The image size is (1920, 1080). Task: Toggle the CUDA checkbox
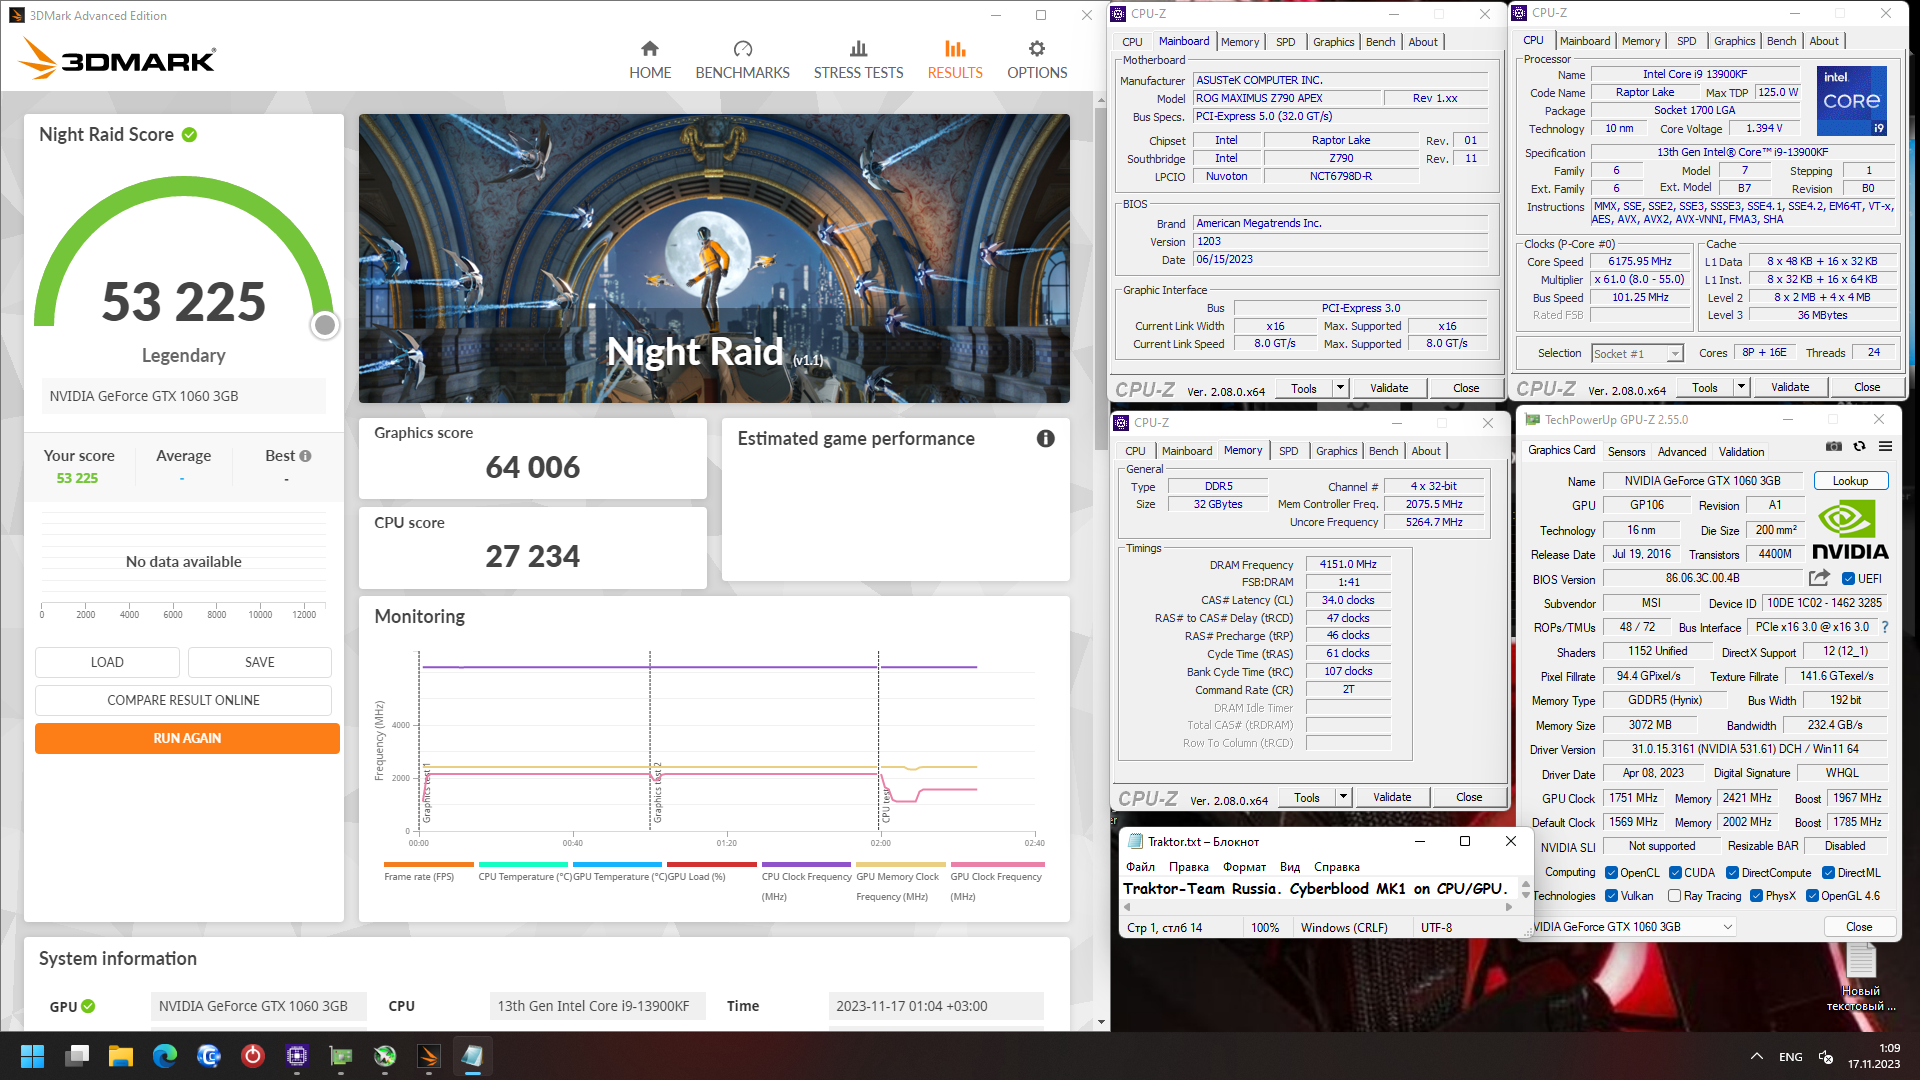[1675, 873]
